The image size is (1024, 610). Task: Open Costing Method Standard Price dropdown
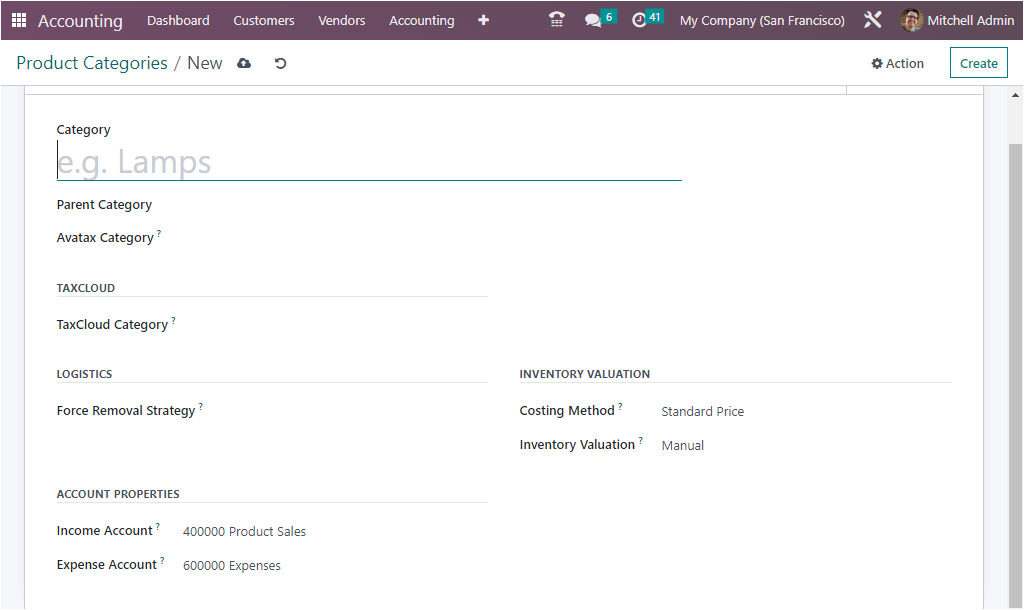(x=703, y=411)
